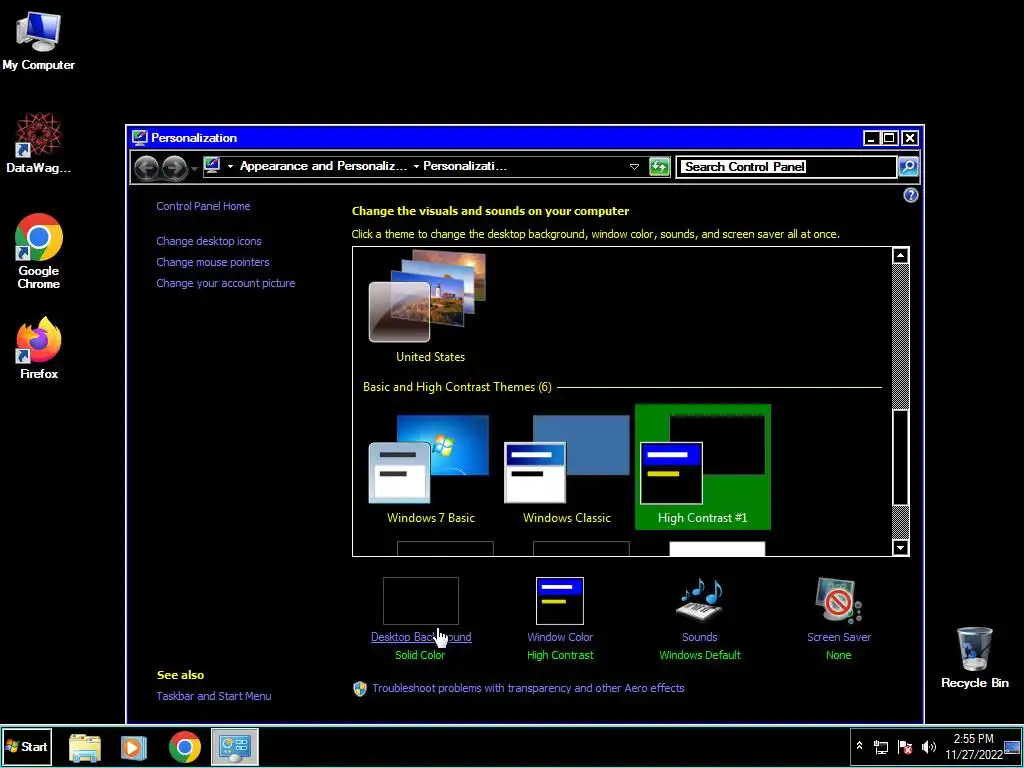The height and width of the screenshot is (768, 1024).
Task: Select Control Panel taskbar button
Action: pos(235,747)
